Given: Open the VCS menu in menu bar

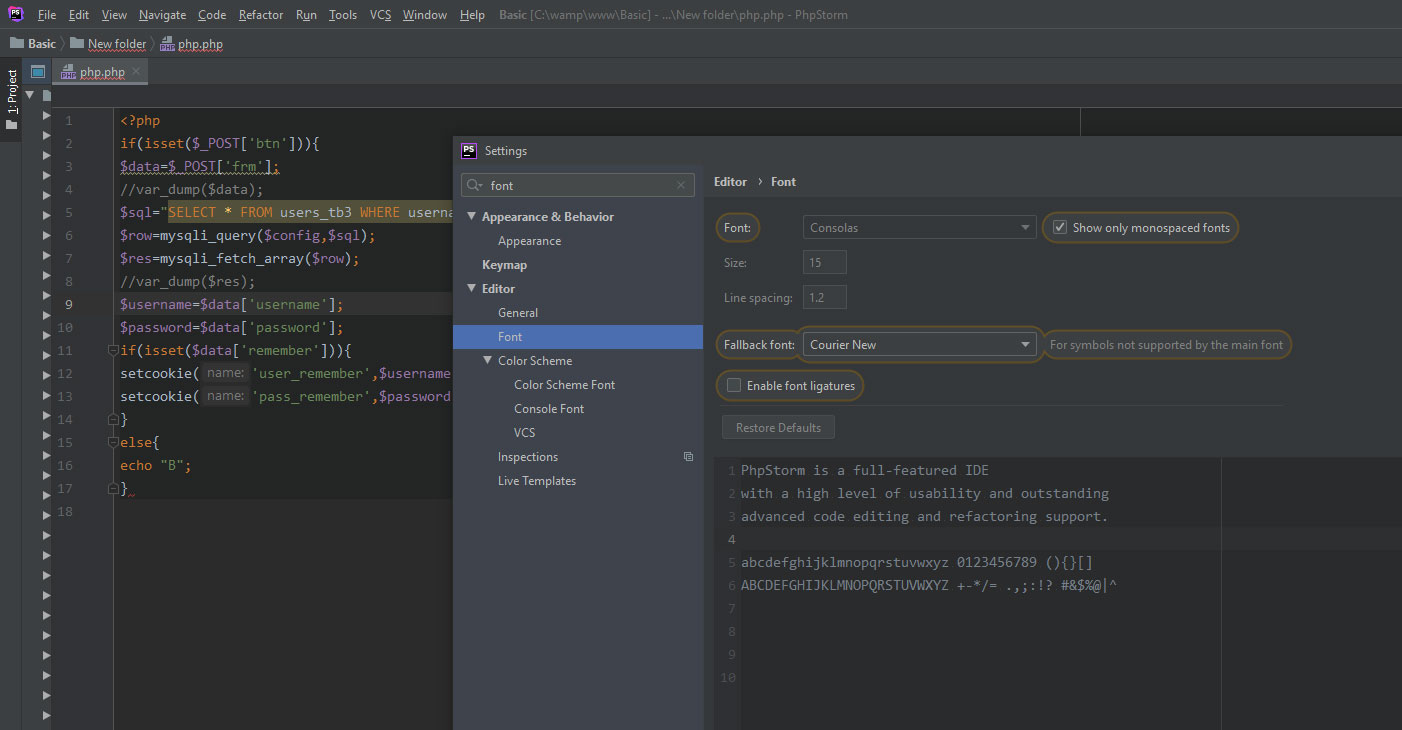Looking at the screenshot, I should (x=380, y=15).
